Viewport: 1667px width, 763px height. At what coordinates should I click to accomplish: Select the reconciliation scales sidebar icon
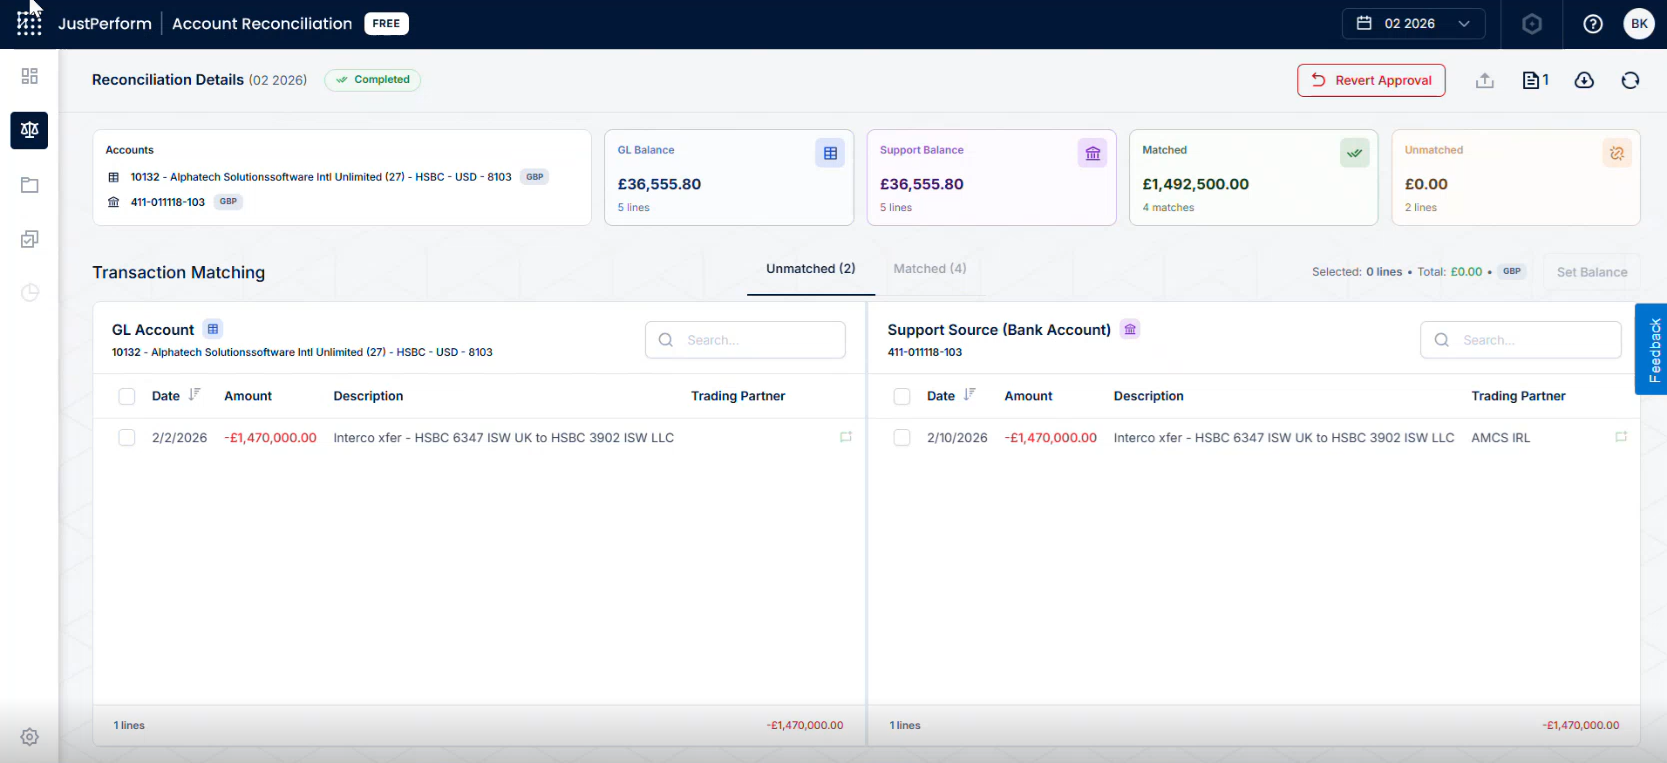[x=30, y=130]
